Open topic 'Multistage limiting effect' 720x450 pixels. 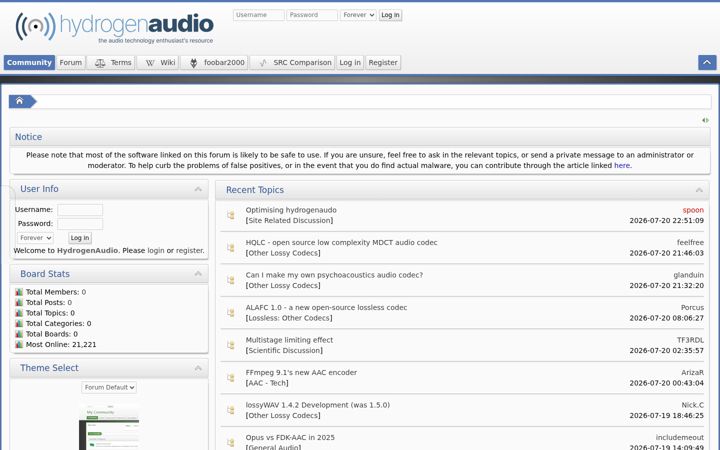coord(289,340)
